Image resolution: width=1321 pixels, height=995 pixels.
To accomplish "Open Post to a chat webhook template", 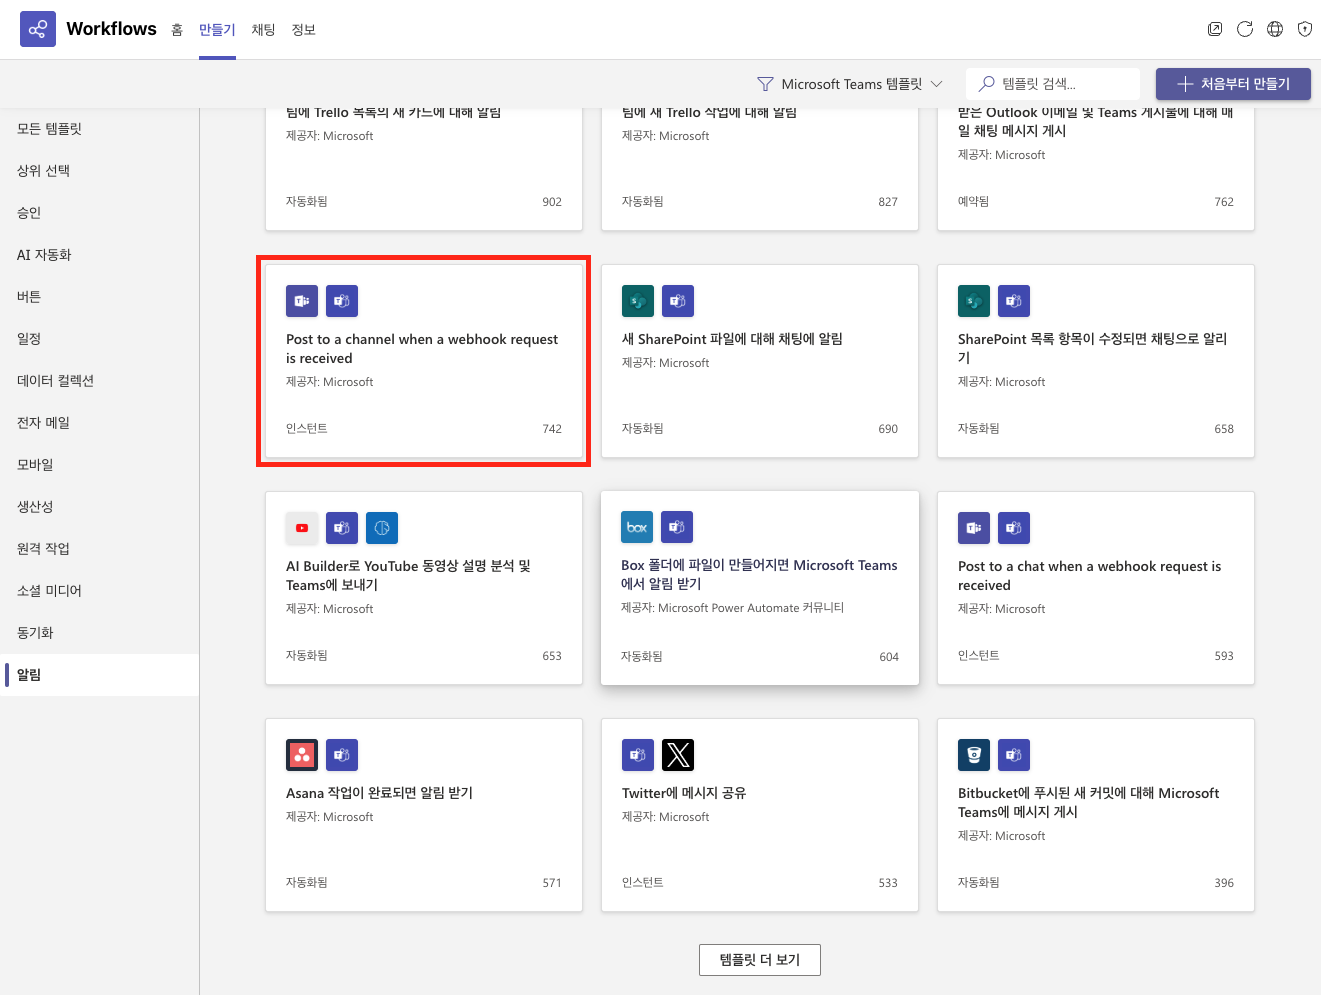I will click(1089, 575).
